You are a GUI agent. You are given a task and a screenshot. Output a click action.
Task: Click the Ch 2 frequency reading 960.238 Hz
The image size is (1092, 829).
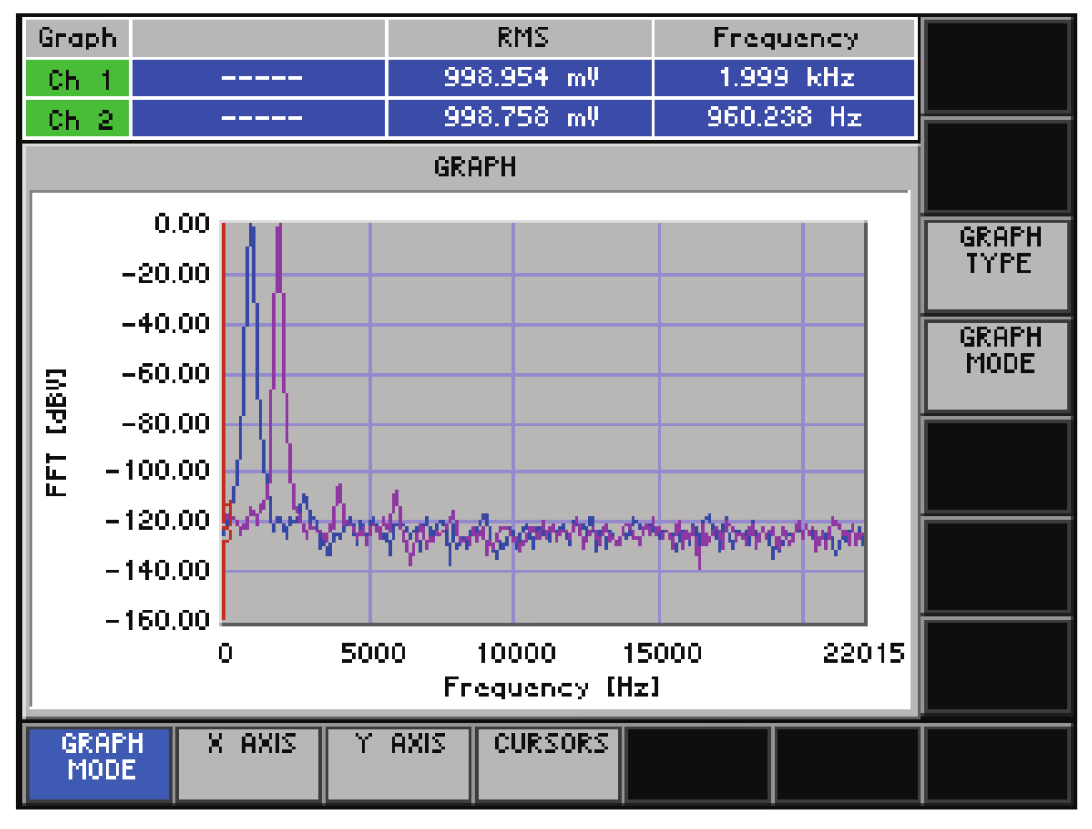[784, 120]
